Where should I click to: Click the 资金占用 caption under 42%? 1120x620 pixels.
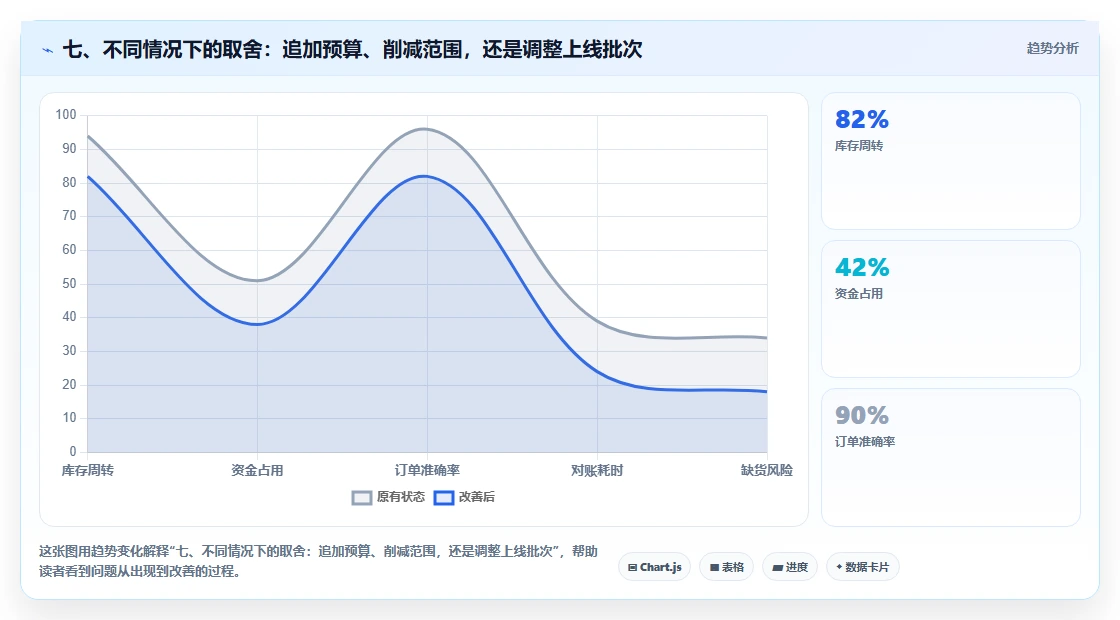click(x=859, y=294)
